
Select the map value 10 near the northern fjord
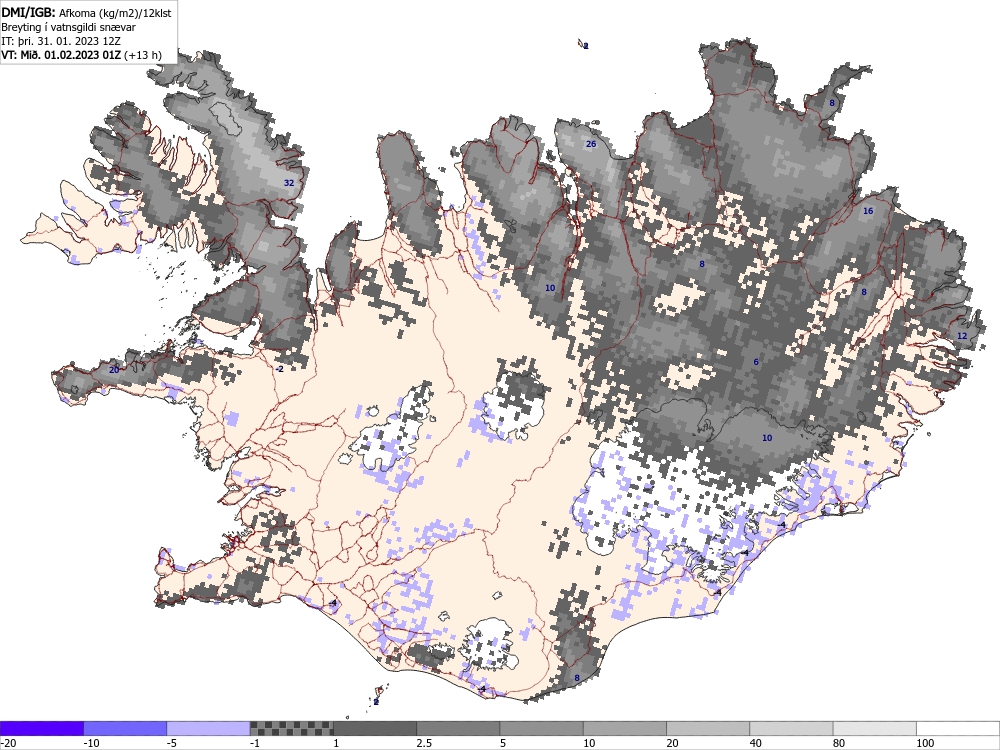coord(550,288)
